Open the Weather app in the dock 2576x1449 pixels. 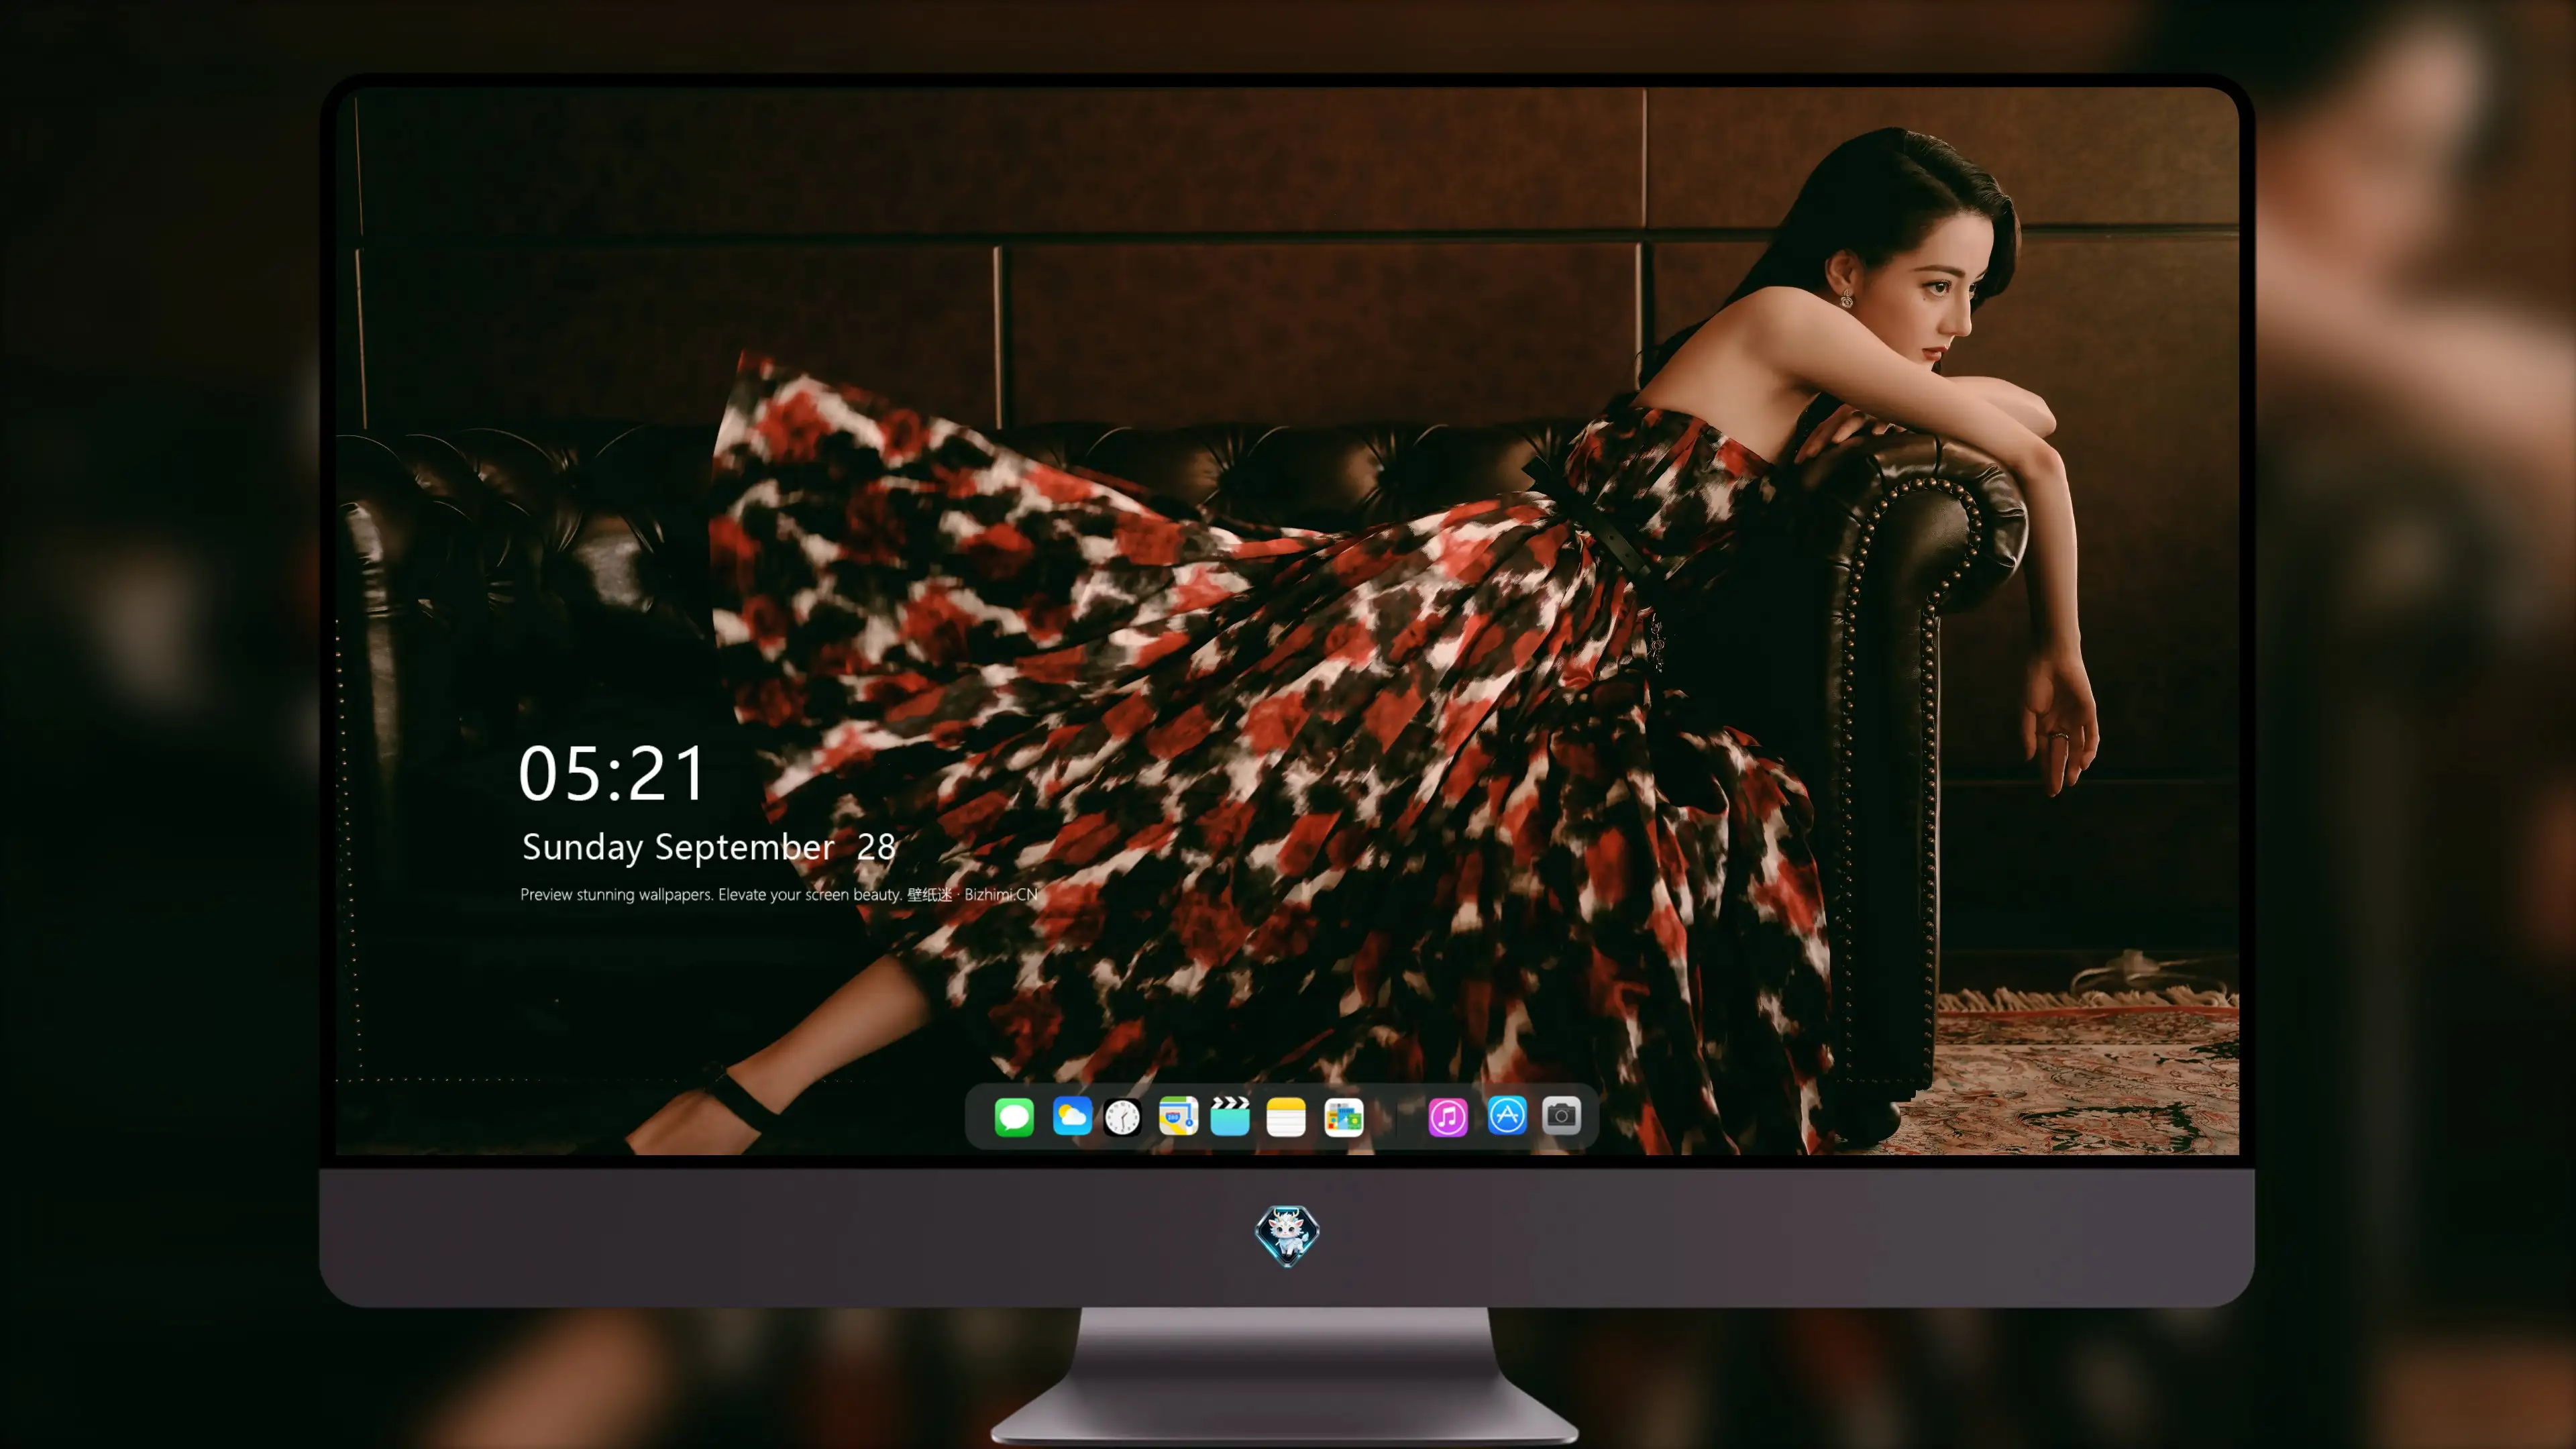(1071, 1116)
